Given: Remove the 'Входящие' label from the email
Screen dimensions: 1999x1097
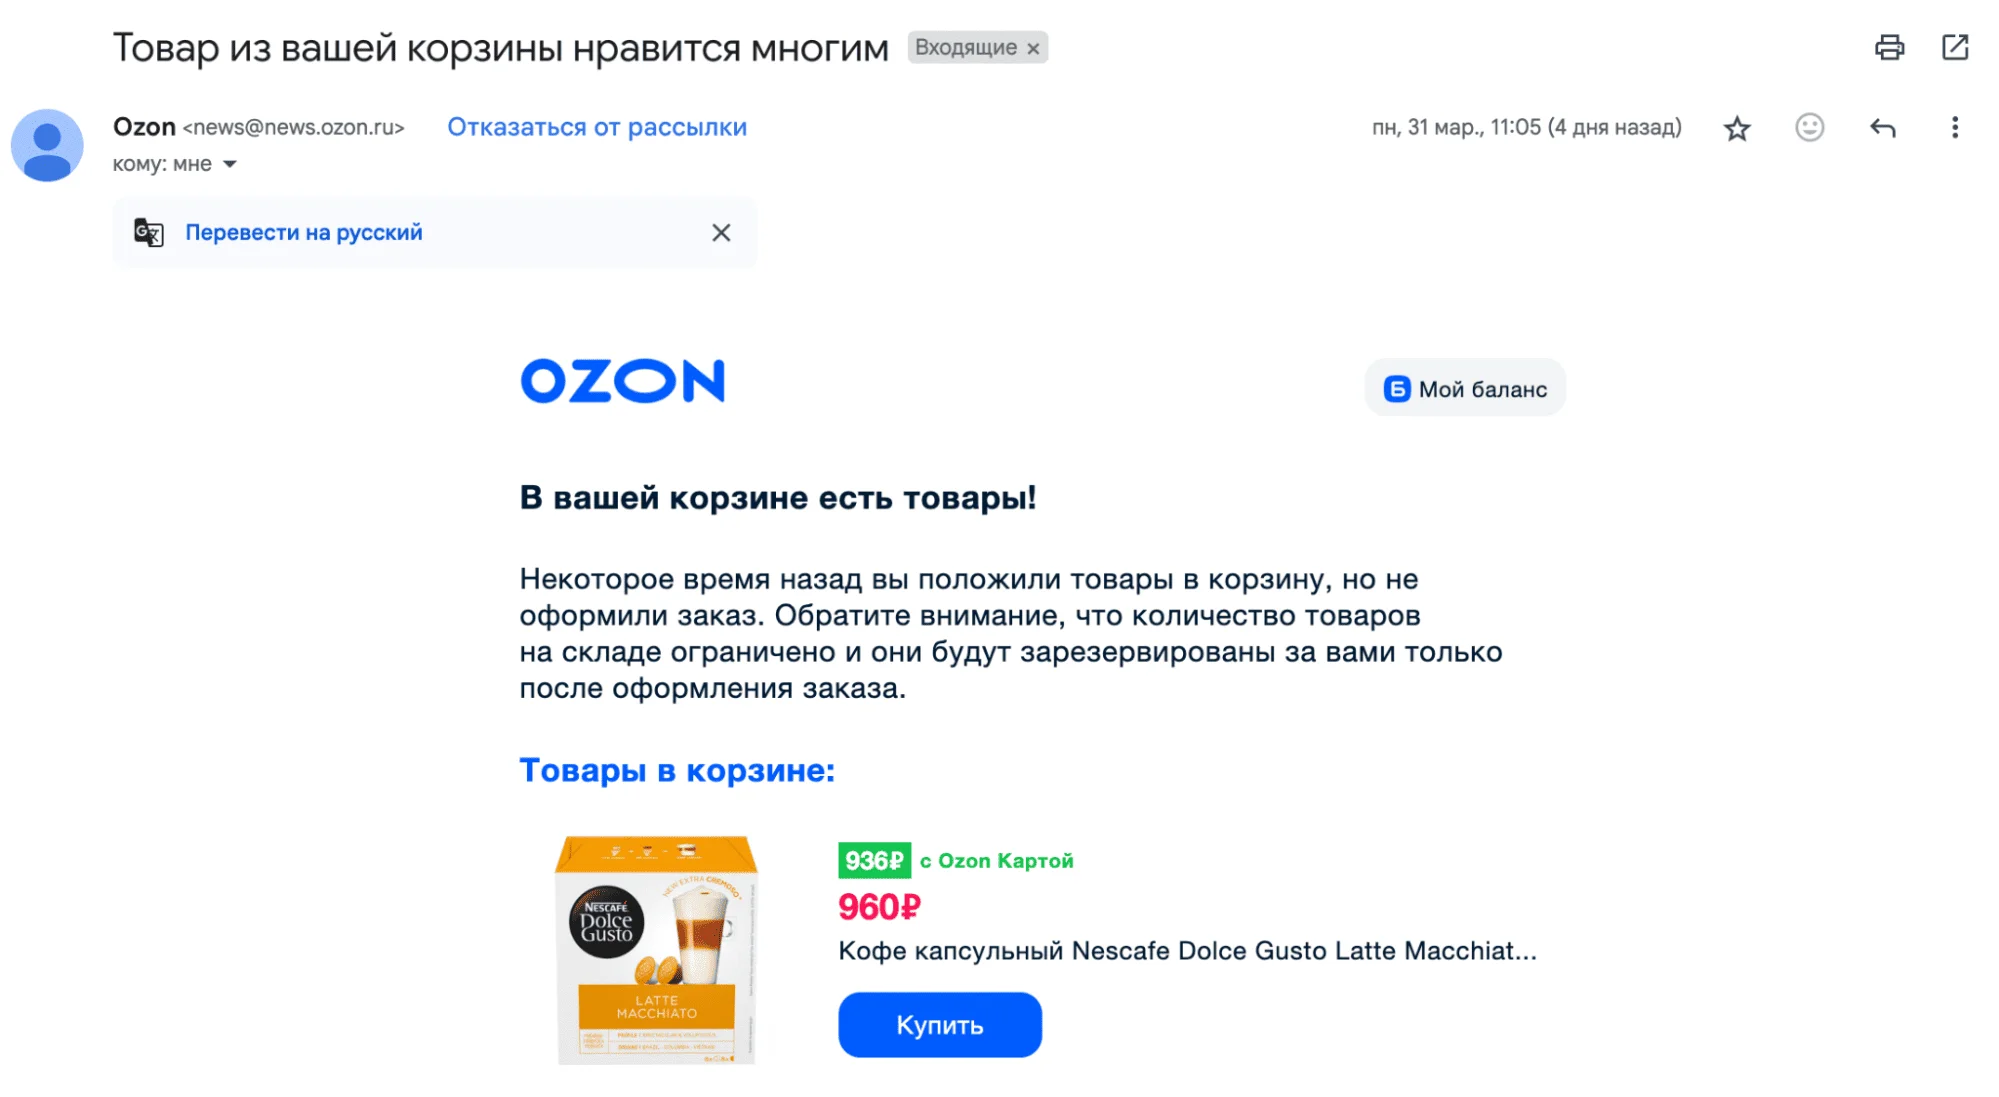Looking at the screenshot, I should tap(1033, 48).
